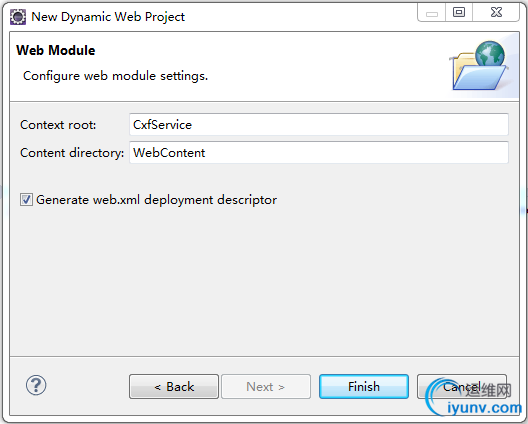528x424 pixels.
Task: Minimize the New Dynamic Web Project dialog
Action: [x=431, y=13]
